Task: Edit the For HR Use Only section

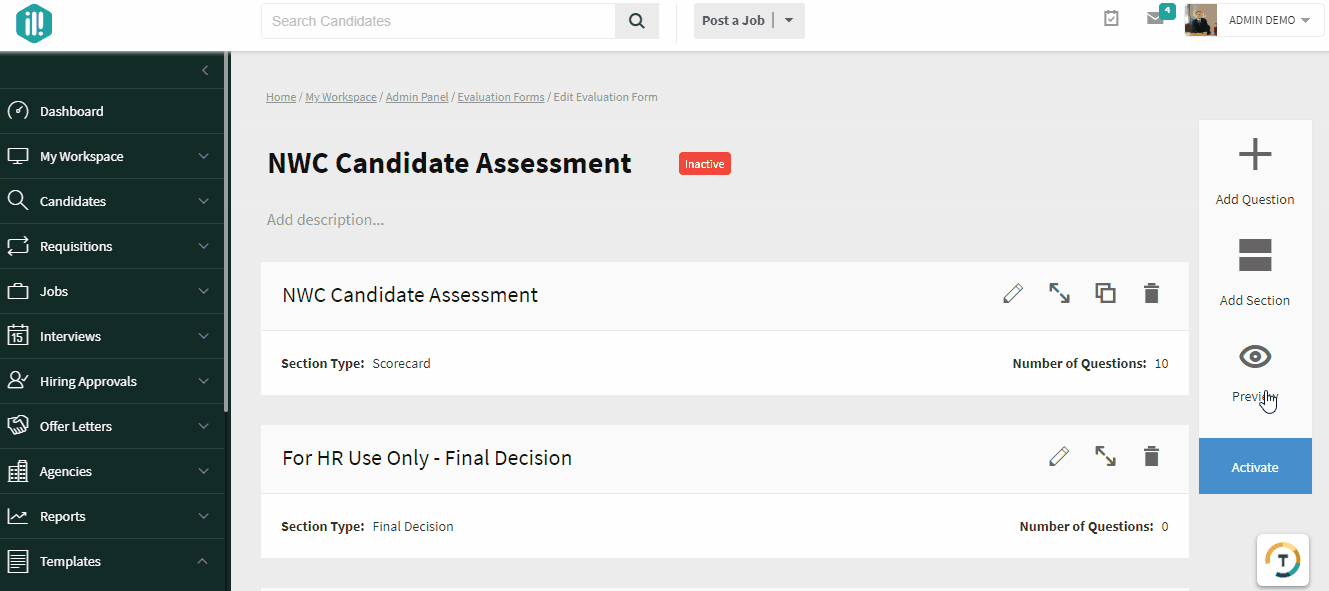Action: (x=1059, y=456)
